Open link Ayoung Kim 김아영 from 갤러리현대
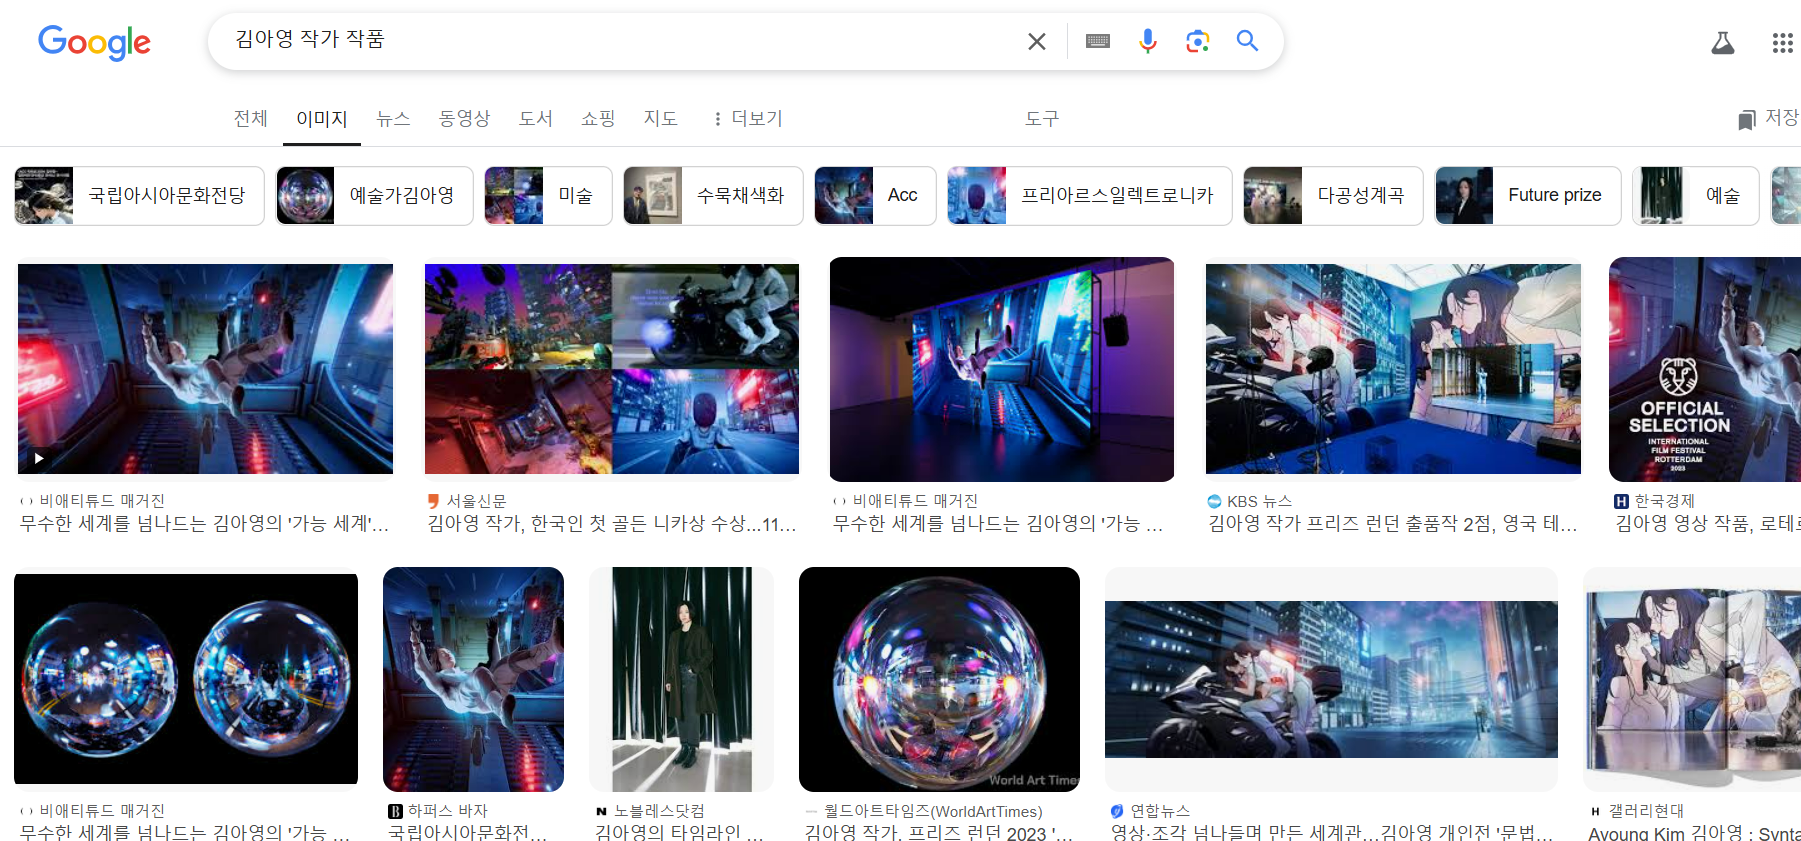The width and height of the screenshot is (1801, 841). point(1694,832)
